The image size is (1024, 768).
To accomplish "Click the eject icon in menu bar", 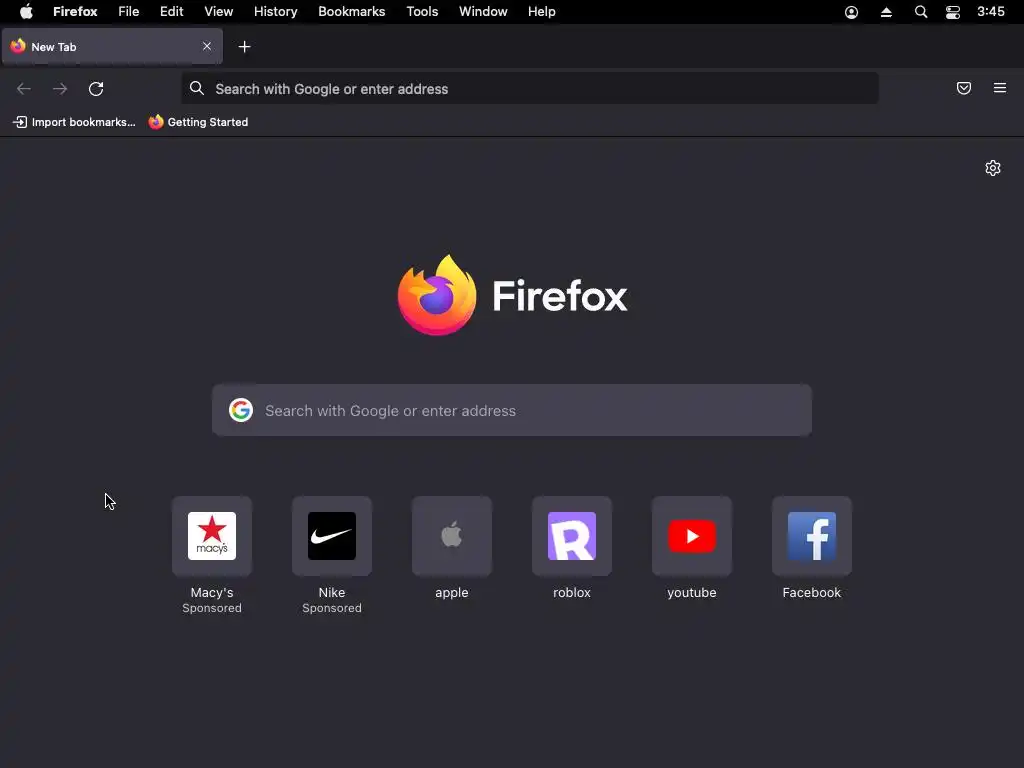I will [886, 12].
